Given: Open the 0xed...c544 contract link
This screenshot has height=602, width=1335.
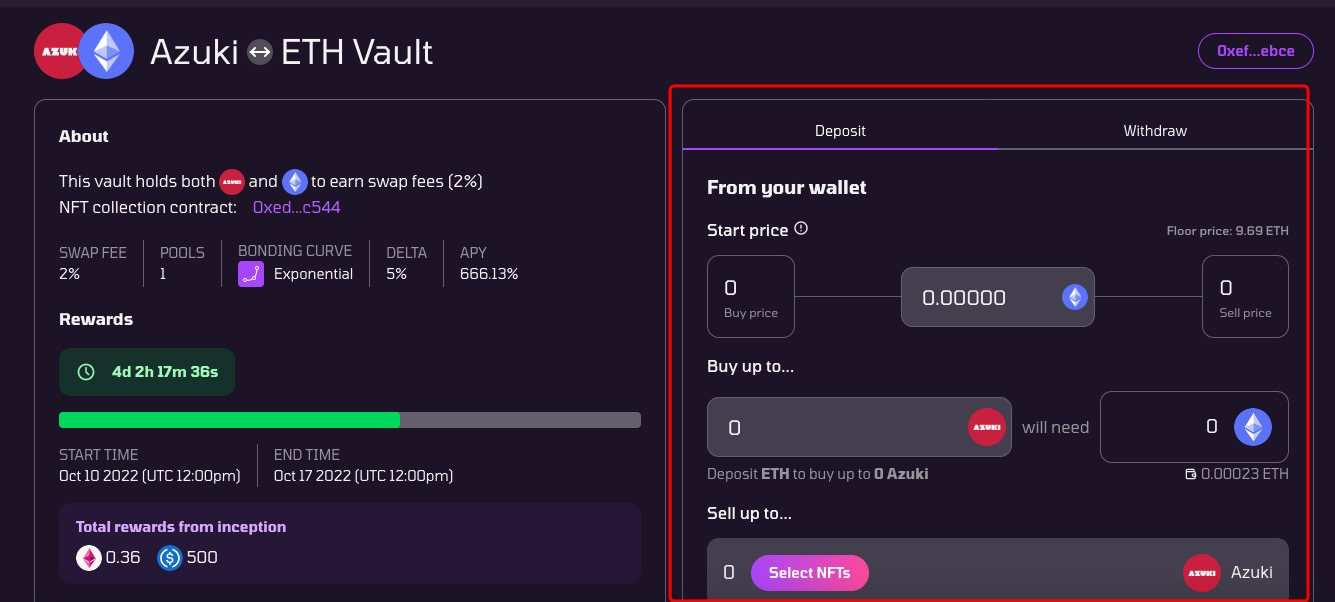Looking at the screenshot, I should pos(297,207).
